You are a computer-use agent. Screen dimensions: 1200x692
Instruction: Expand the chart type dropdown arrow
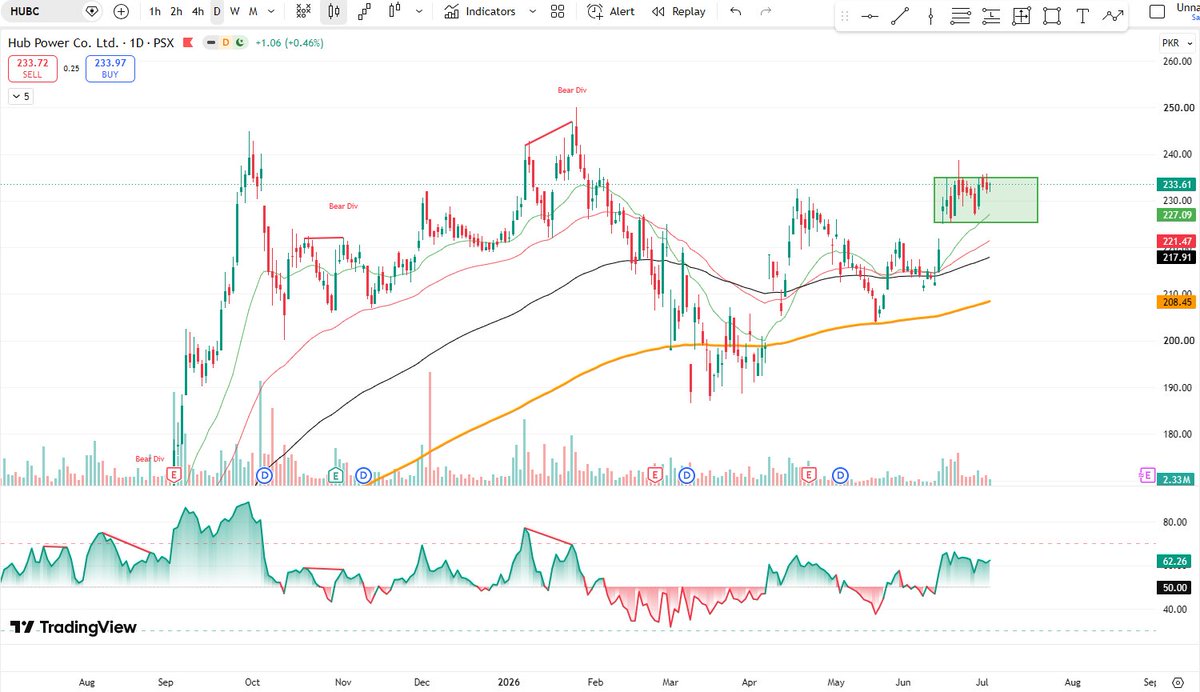click(x=419, y=11)
